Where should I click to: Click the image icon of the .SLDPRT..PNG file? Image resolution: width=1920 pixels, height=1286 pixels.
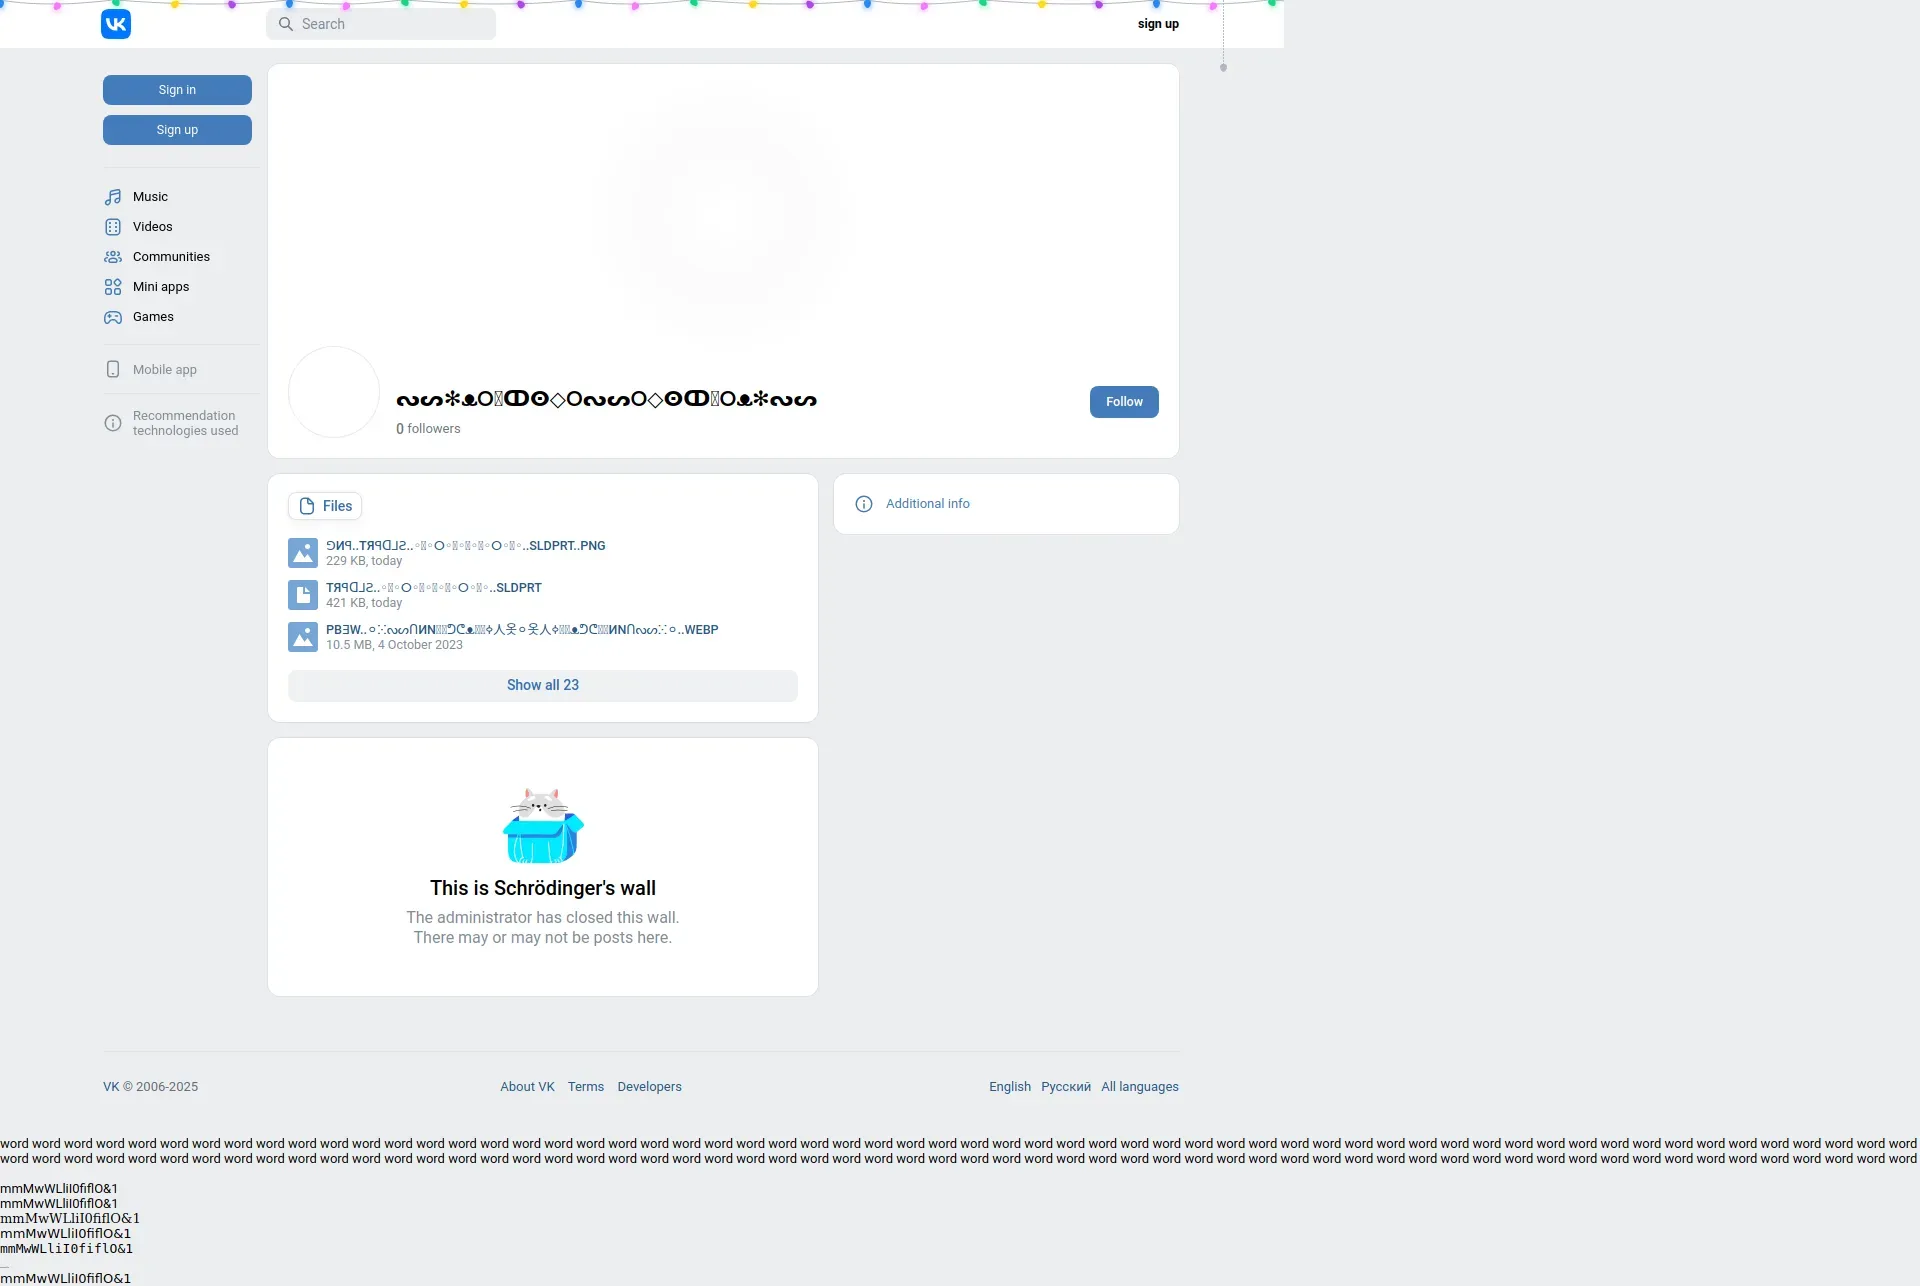tap(303, 553)
